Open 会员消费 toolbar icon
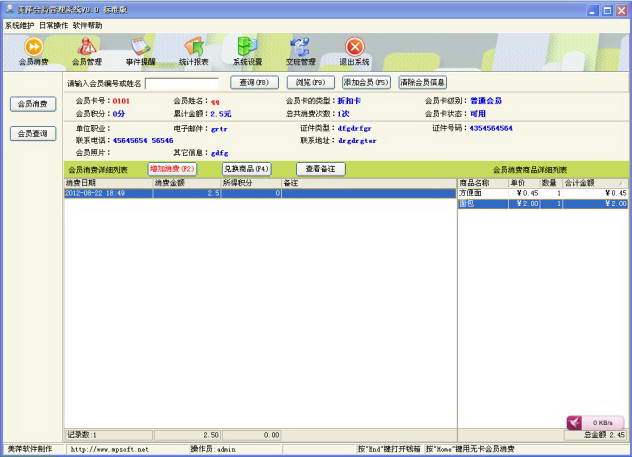Viewport: 632px width, 457px height. click(34, 52)
